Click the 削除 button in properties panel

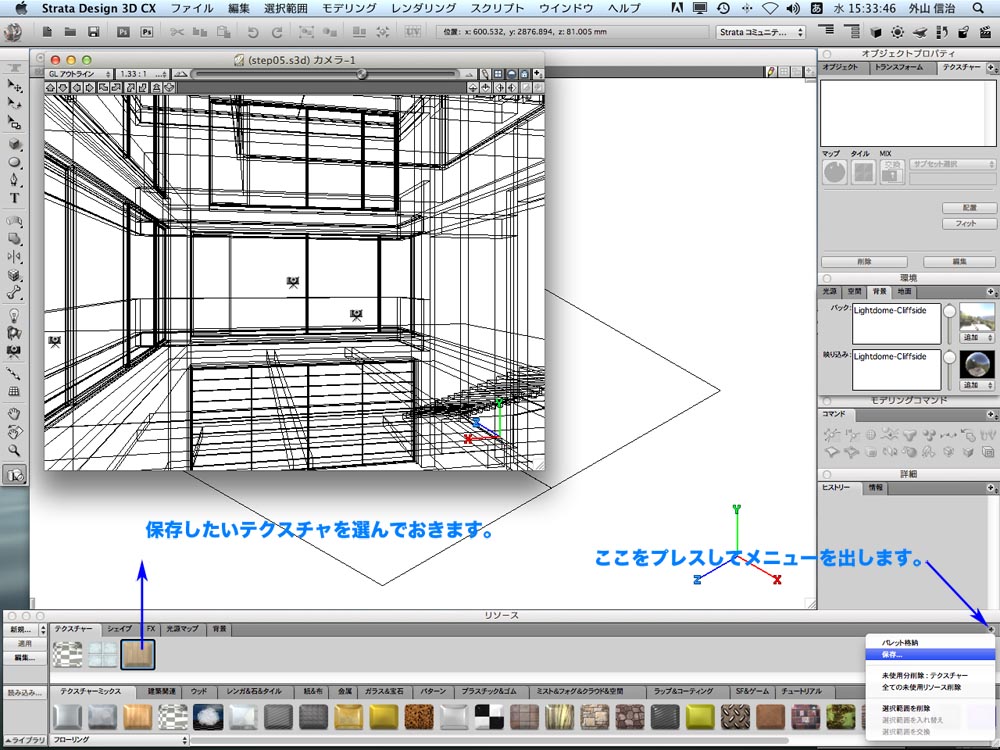(864, 262)
